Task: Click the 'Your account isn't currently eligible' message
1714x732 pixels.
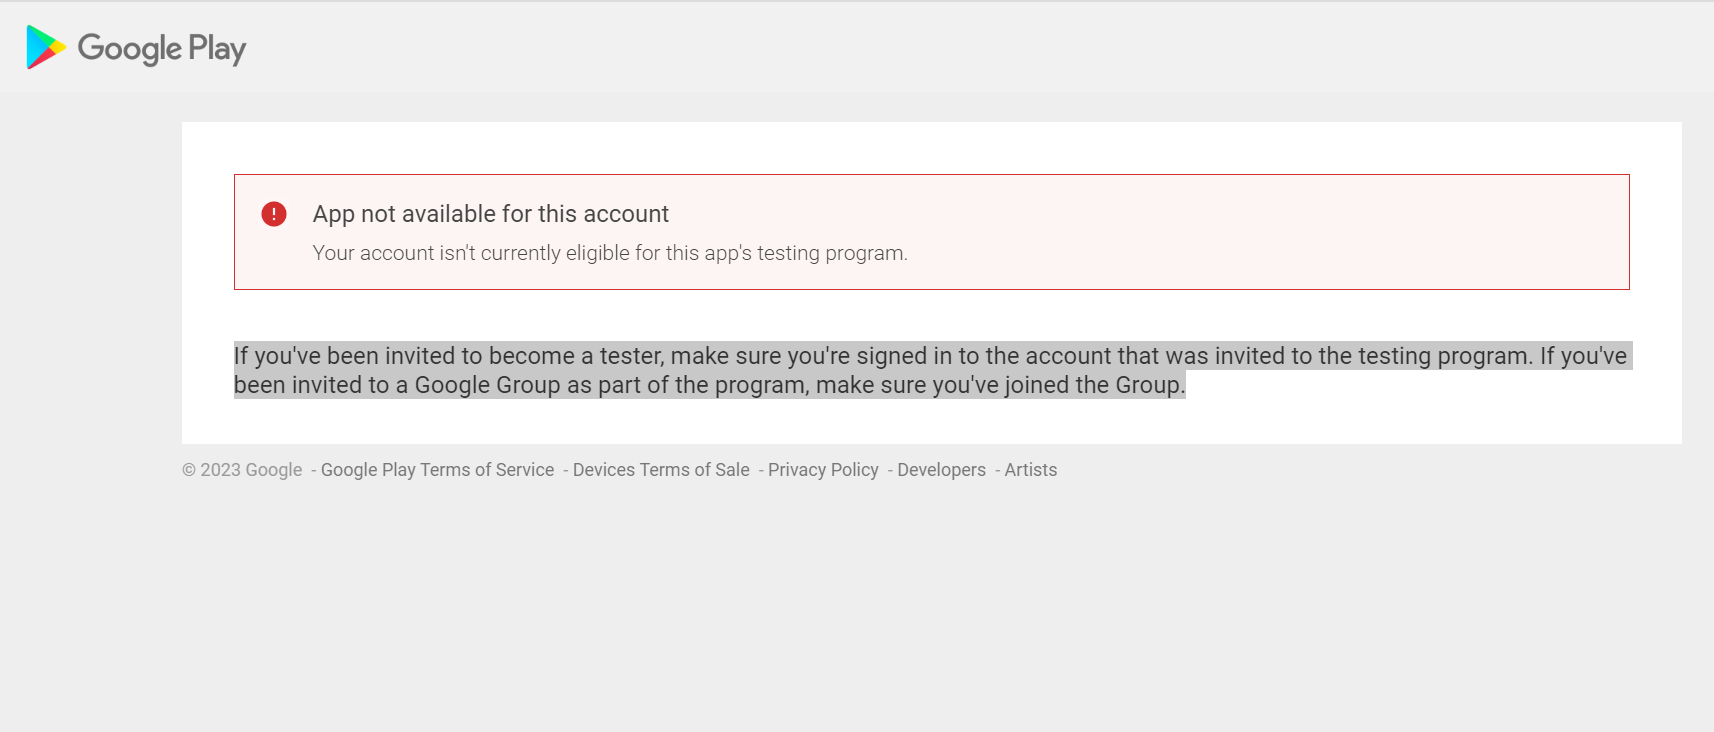Action: tap(610, 253)
